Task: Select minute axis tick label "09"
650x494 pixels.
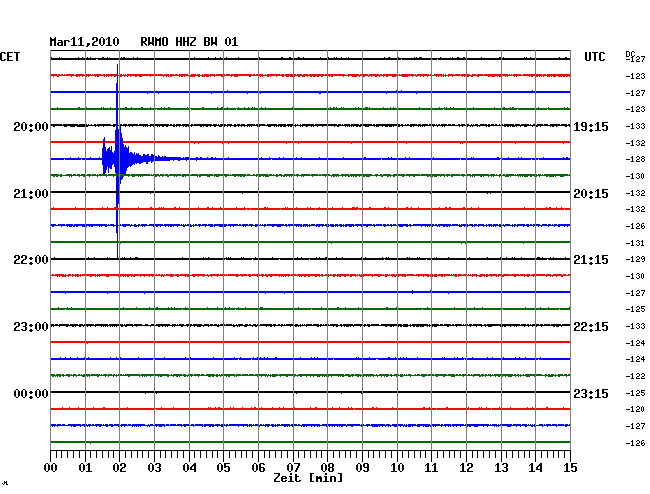Action: [362, 468]
